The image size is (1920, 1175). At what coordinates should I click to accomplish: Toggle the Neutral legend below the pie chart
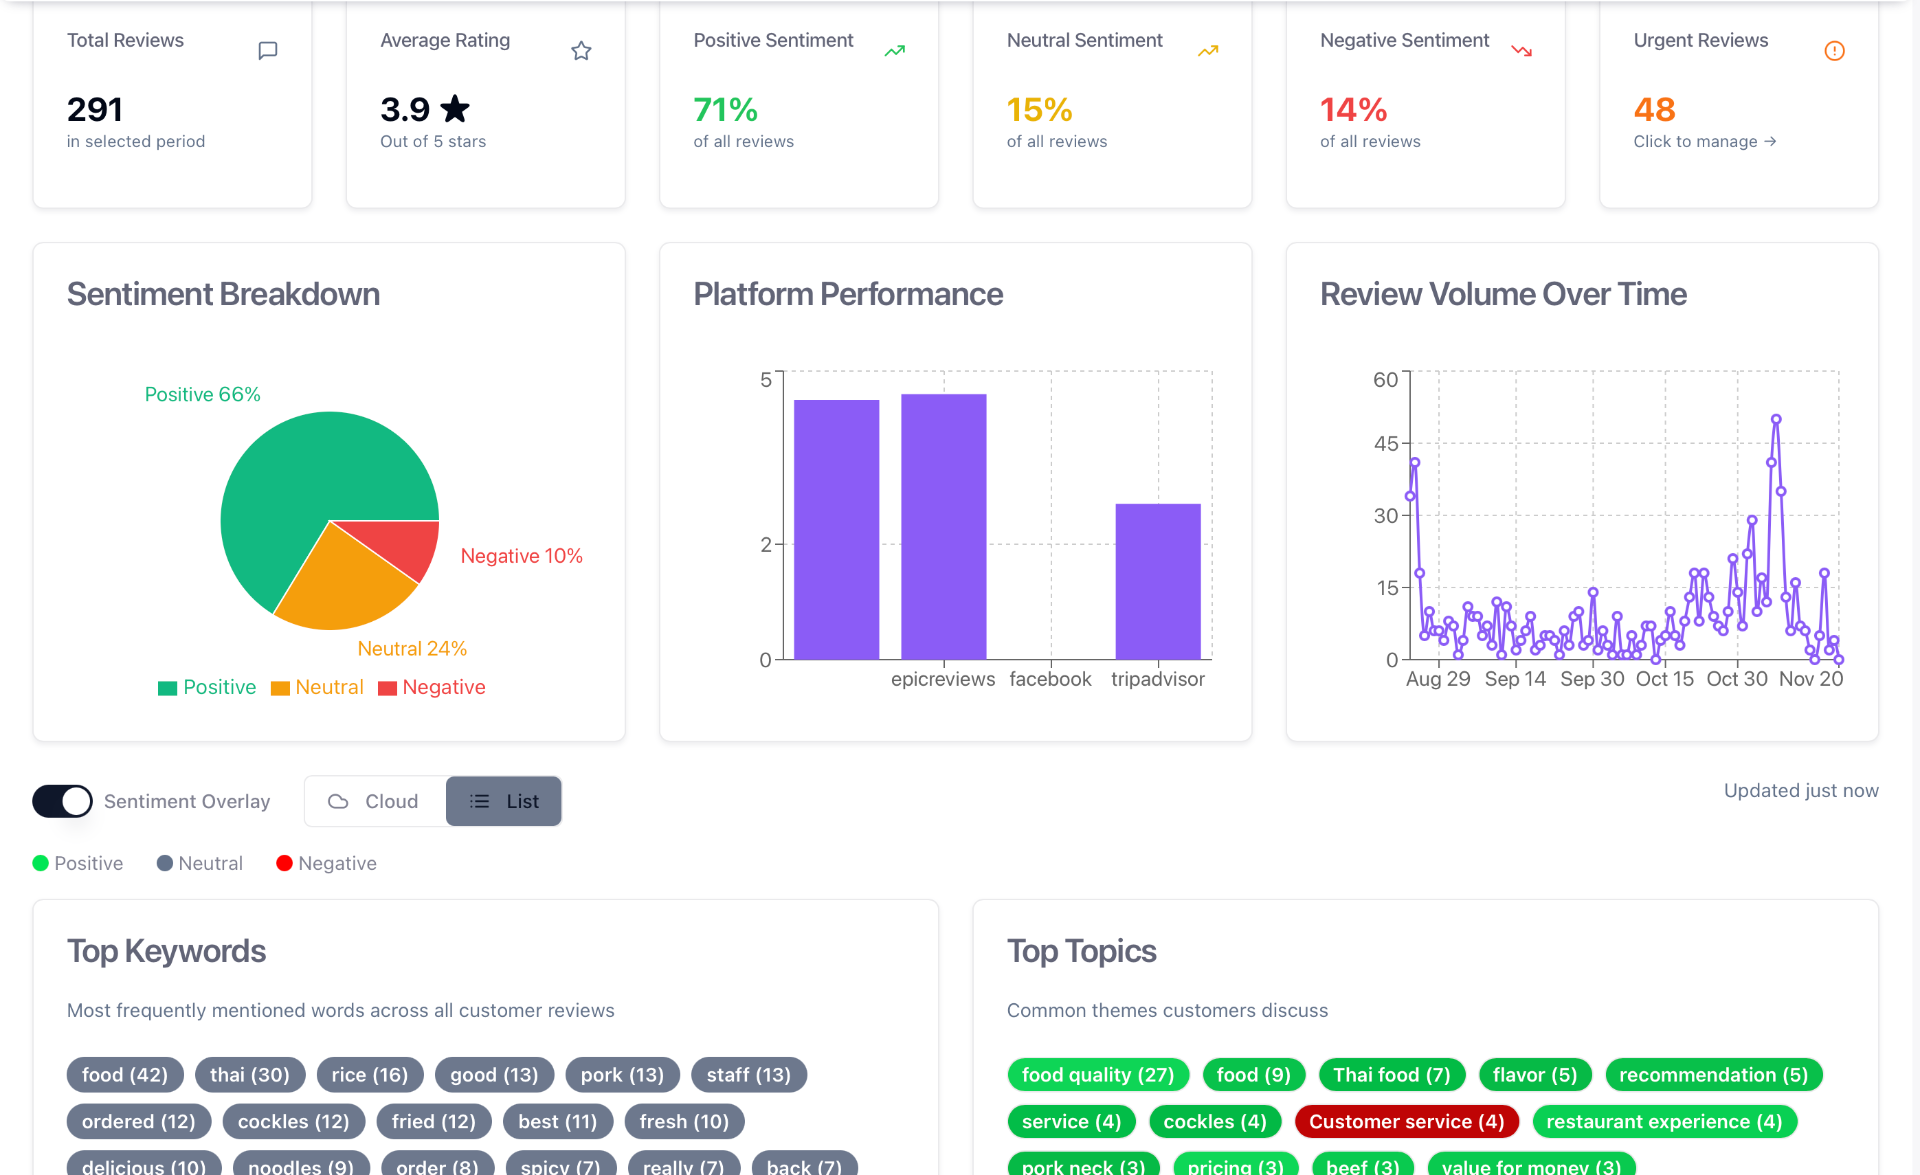317,687
